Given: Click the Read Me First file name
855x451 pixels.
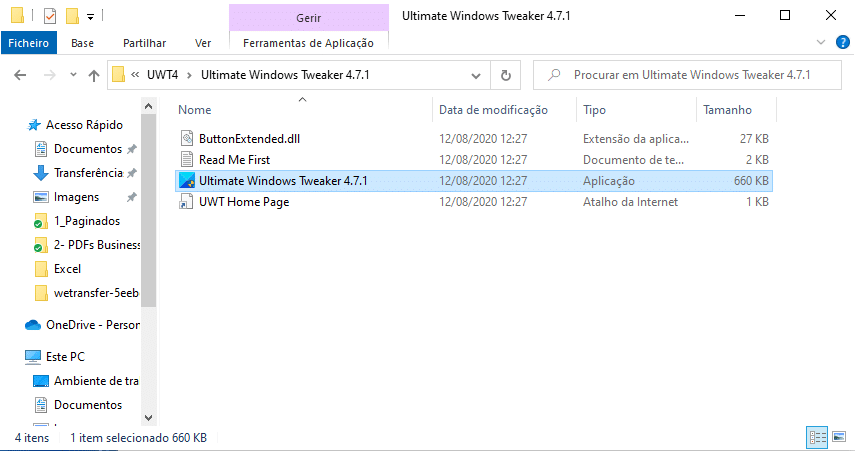Looking at the screenshot, I should click(234, 159).
